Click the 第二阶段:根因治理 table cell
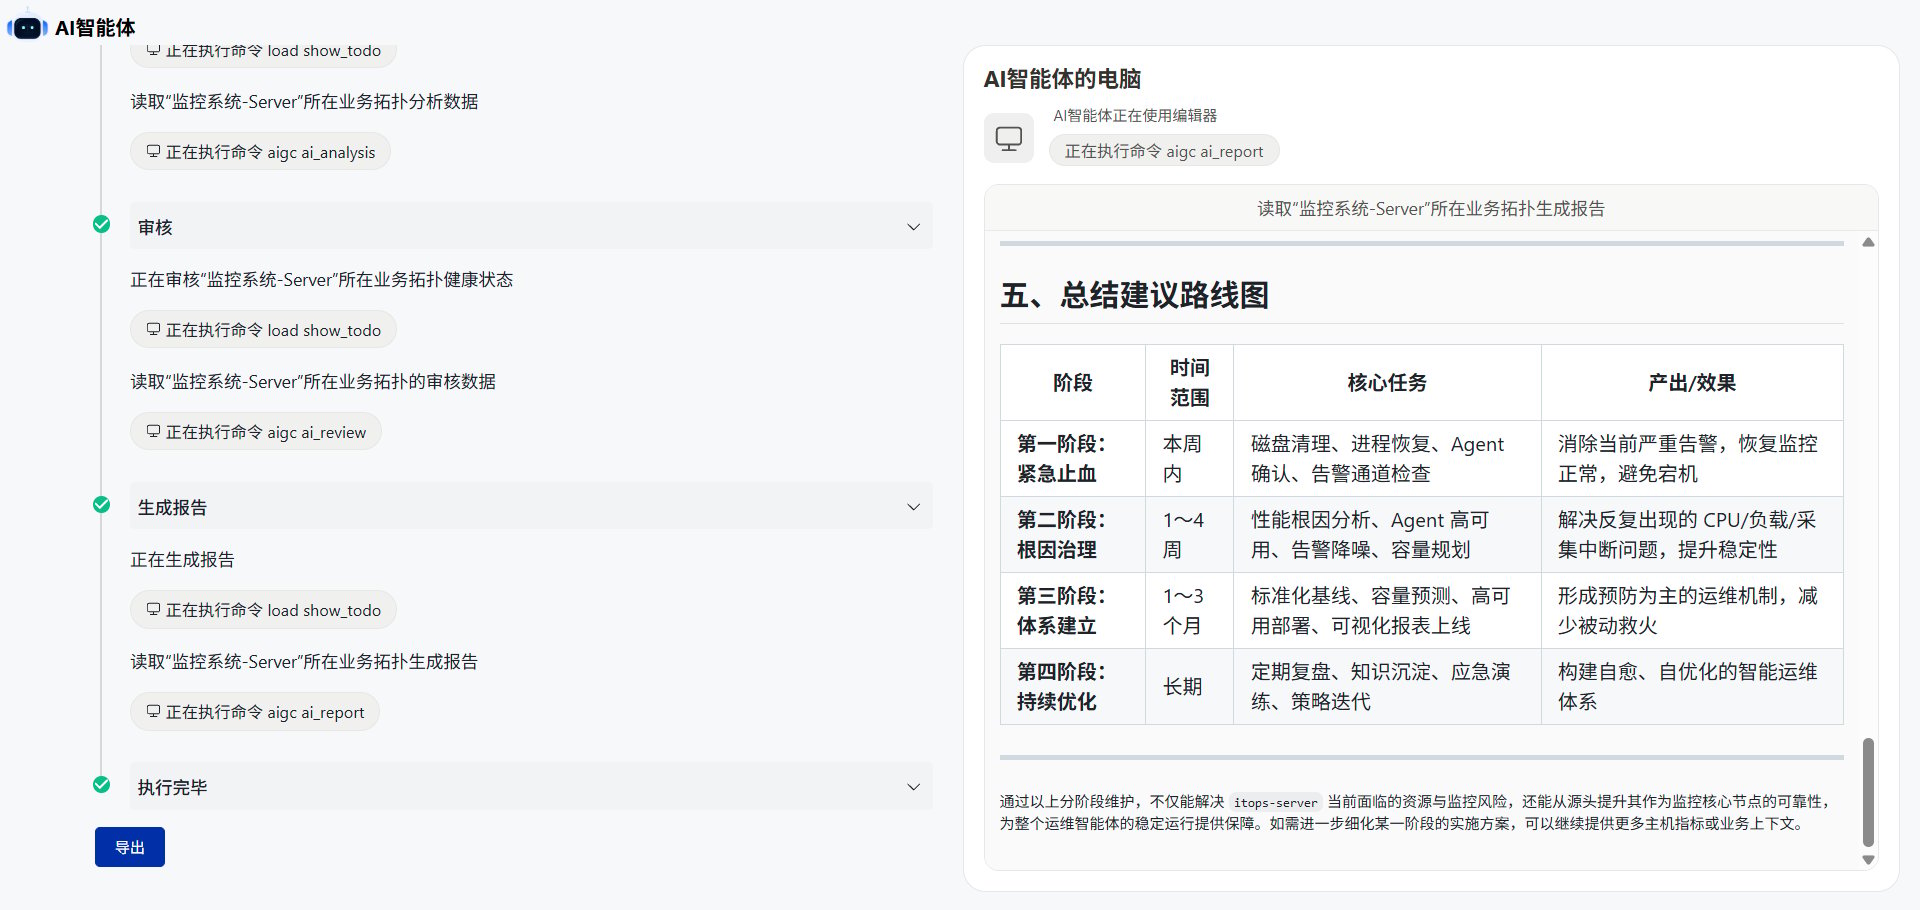This screenshot has width=1920, height=910. pos(1073,534)
